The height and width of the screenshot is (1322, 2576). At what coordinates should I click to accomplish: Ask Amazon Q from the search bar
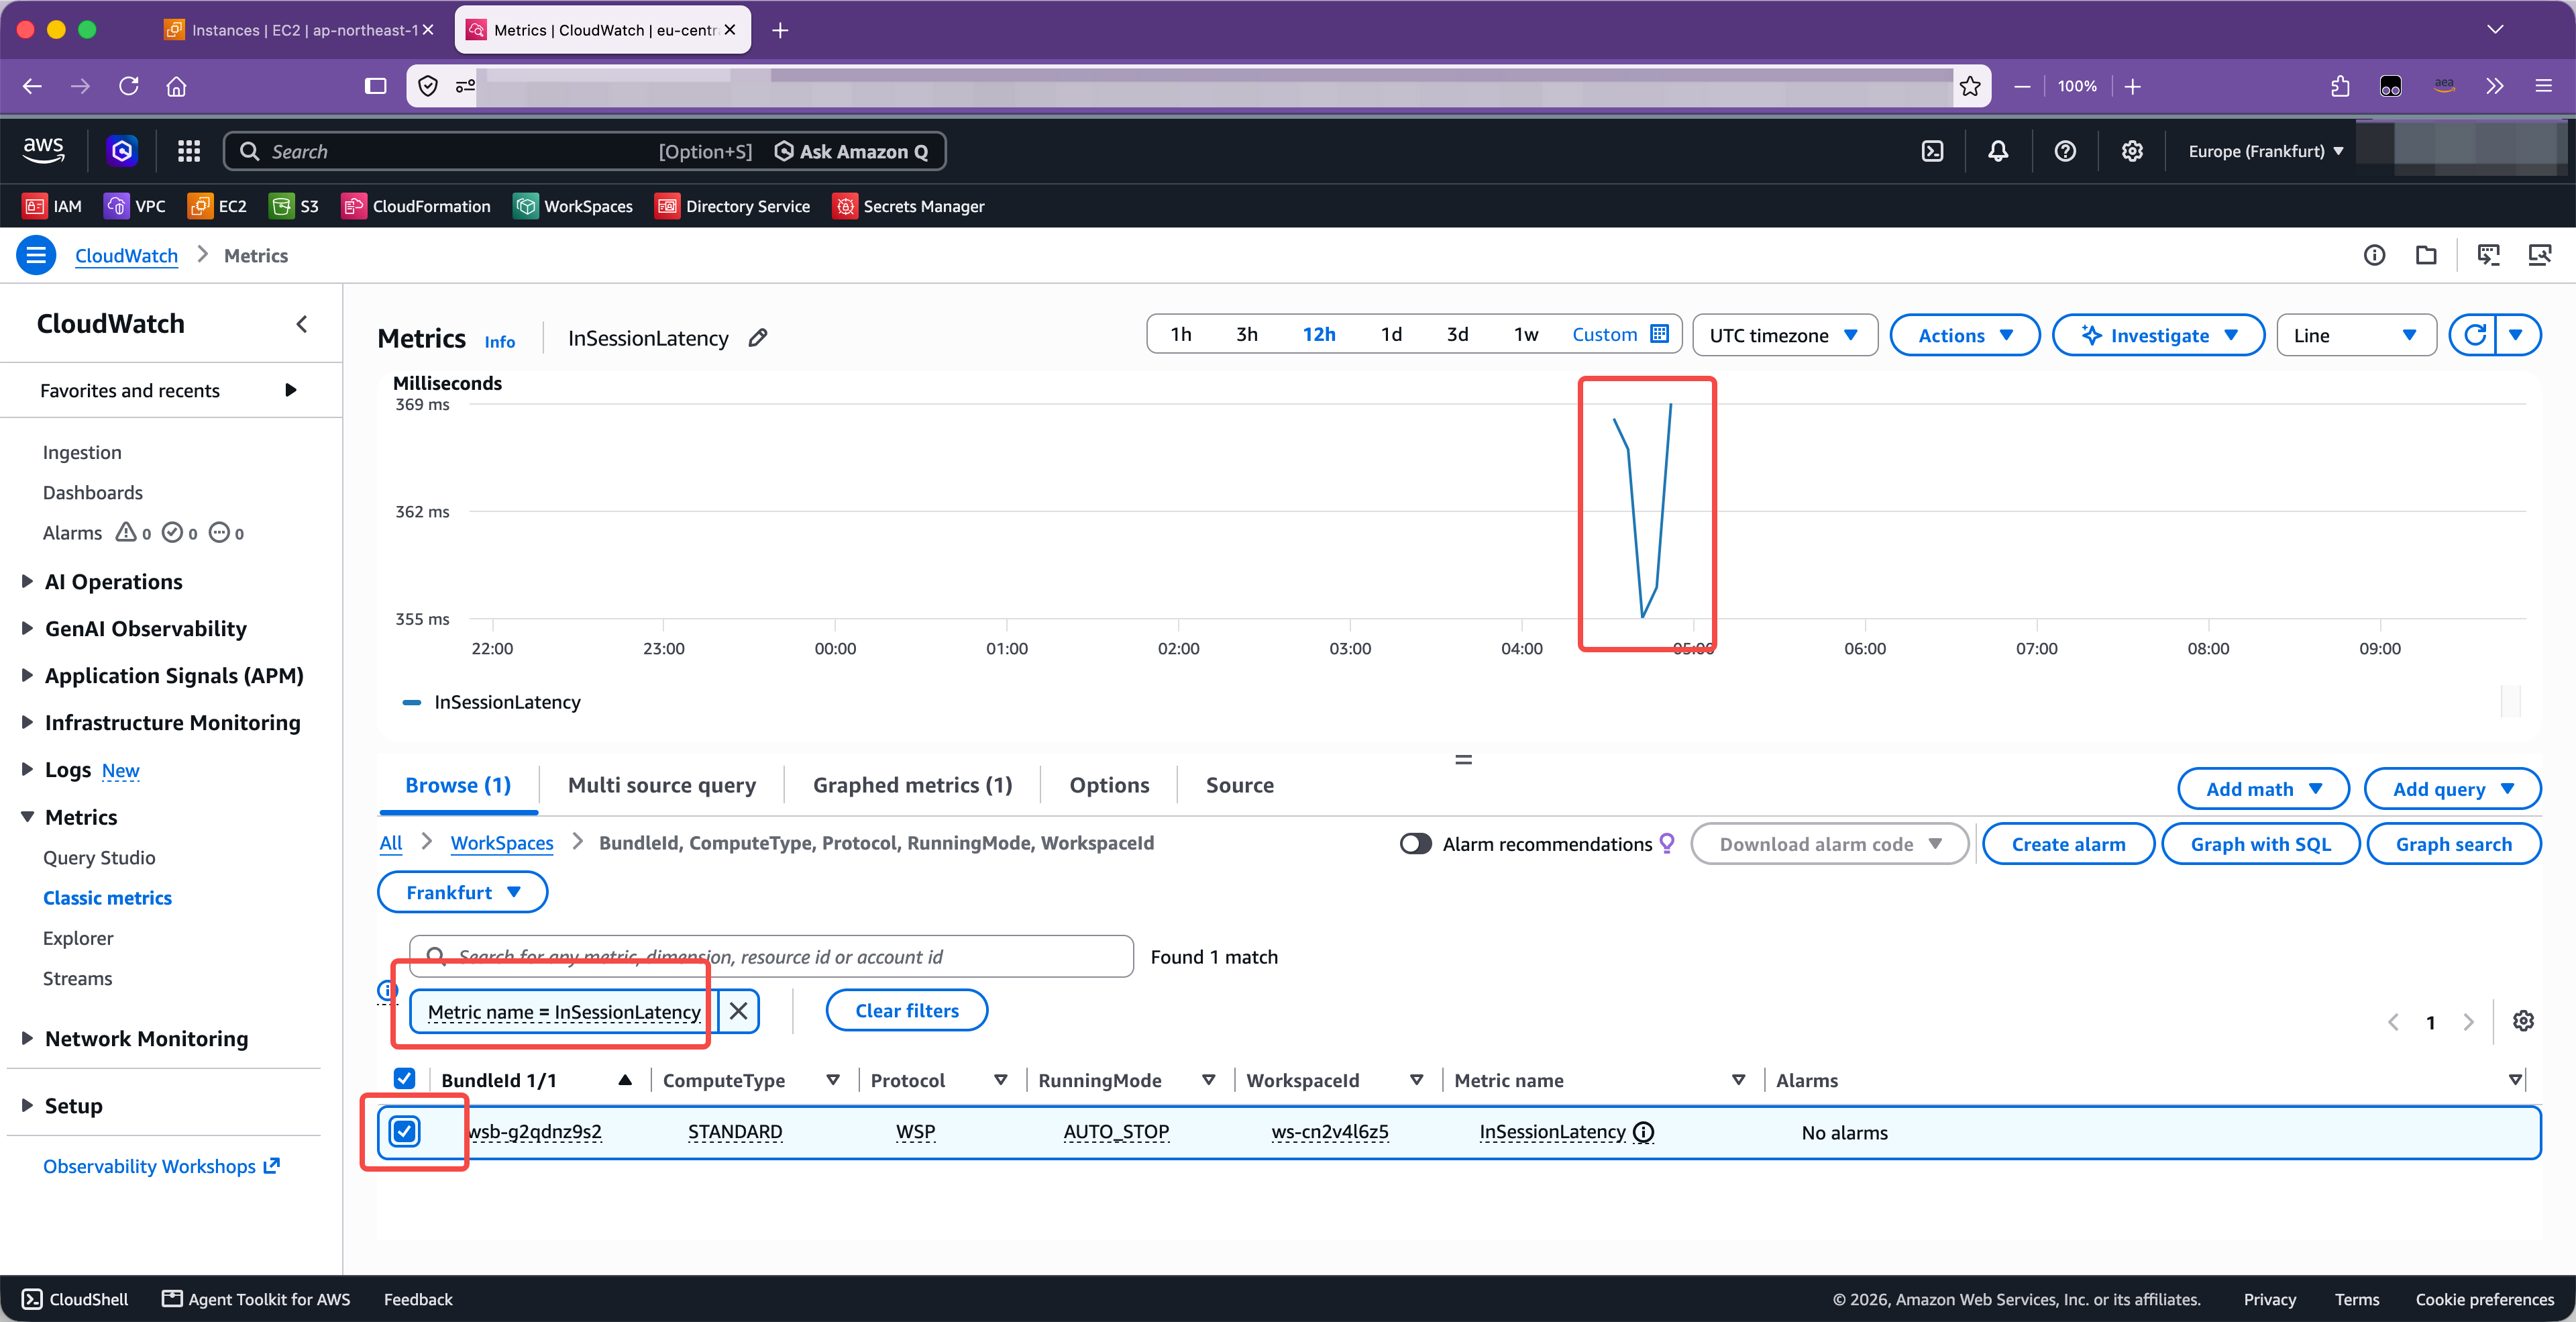[852, 151]
